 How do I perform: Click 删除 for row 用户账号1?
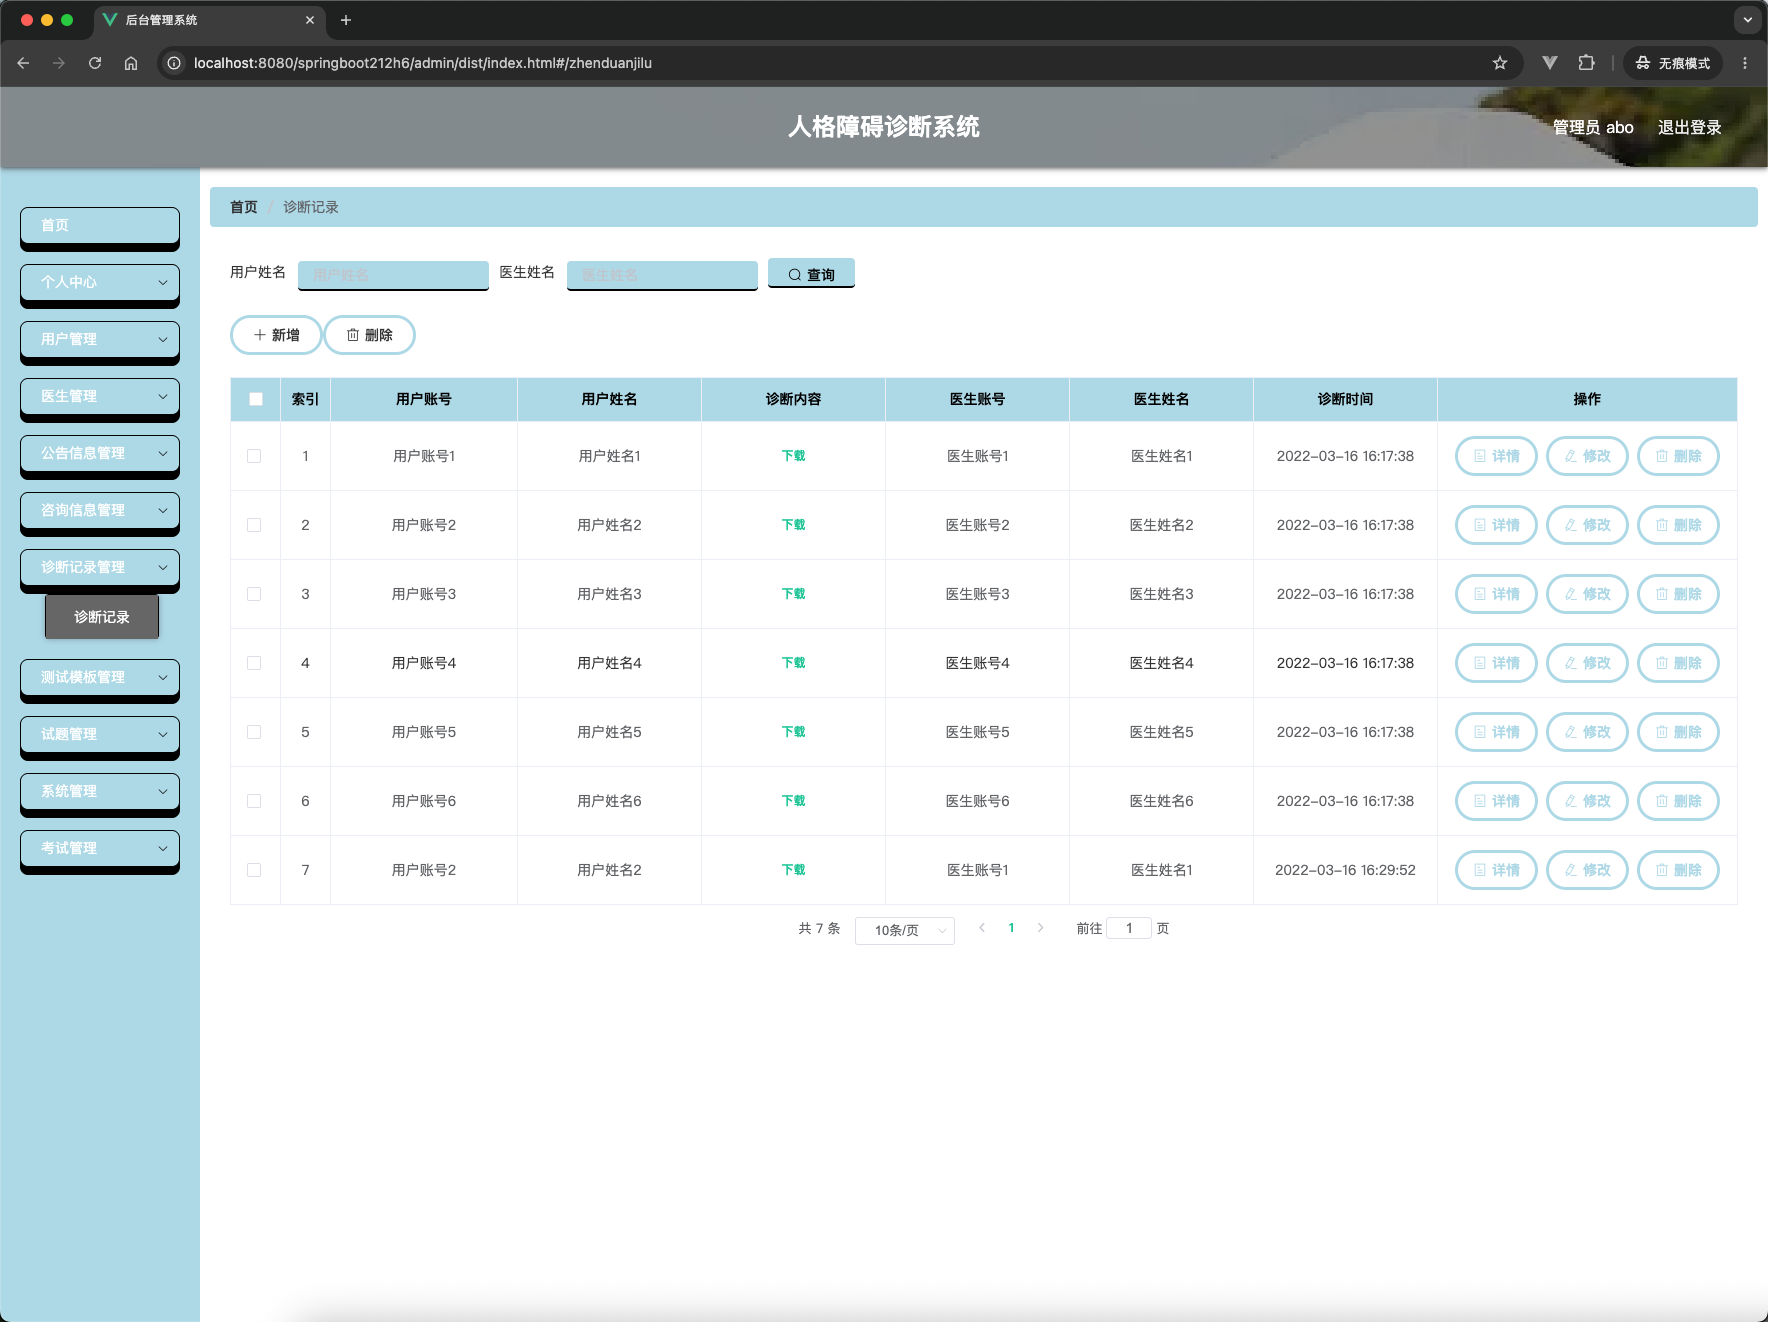coord(1678,456)
